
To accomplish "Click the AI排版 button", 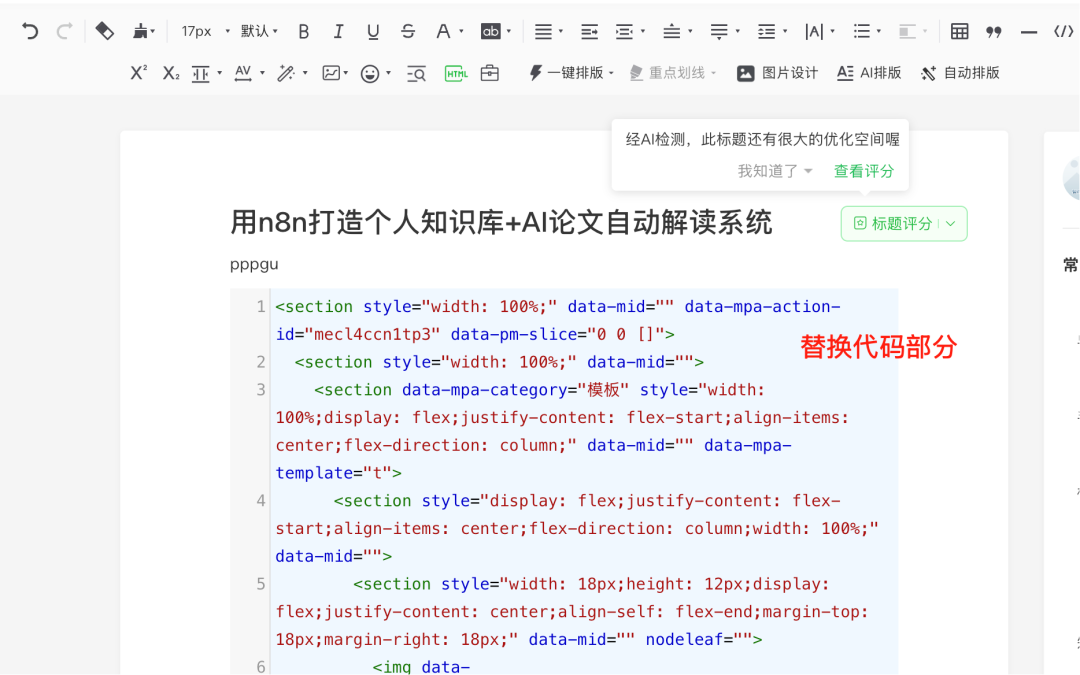I will (869, 73).
